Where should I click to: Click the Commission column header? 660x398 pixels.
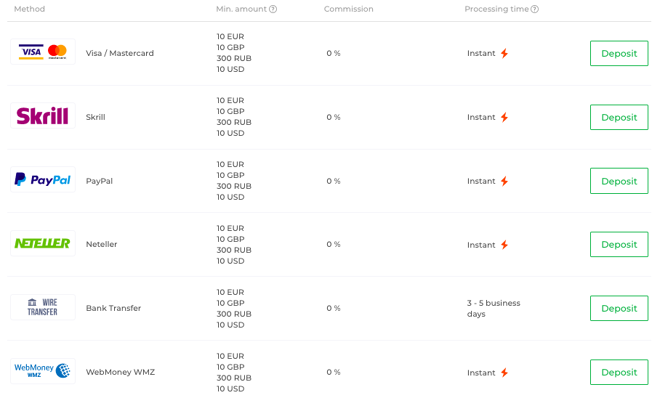pyautogui.click(x=349, y=9)
